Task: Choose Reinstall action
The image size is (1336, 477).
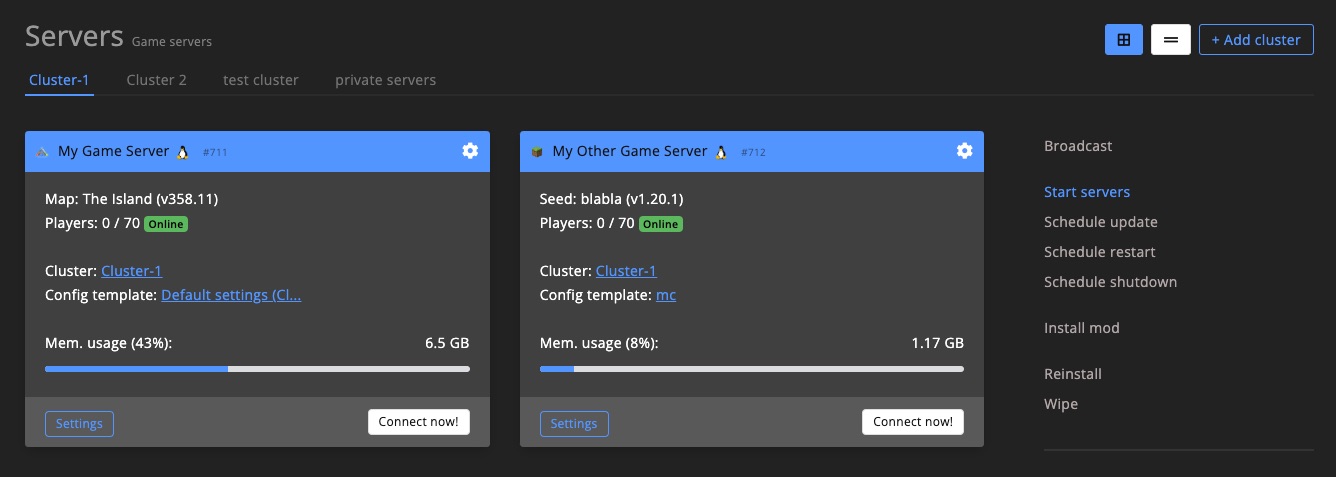Action: 1073,374
